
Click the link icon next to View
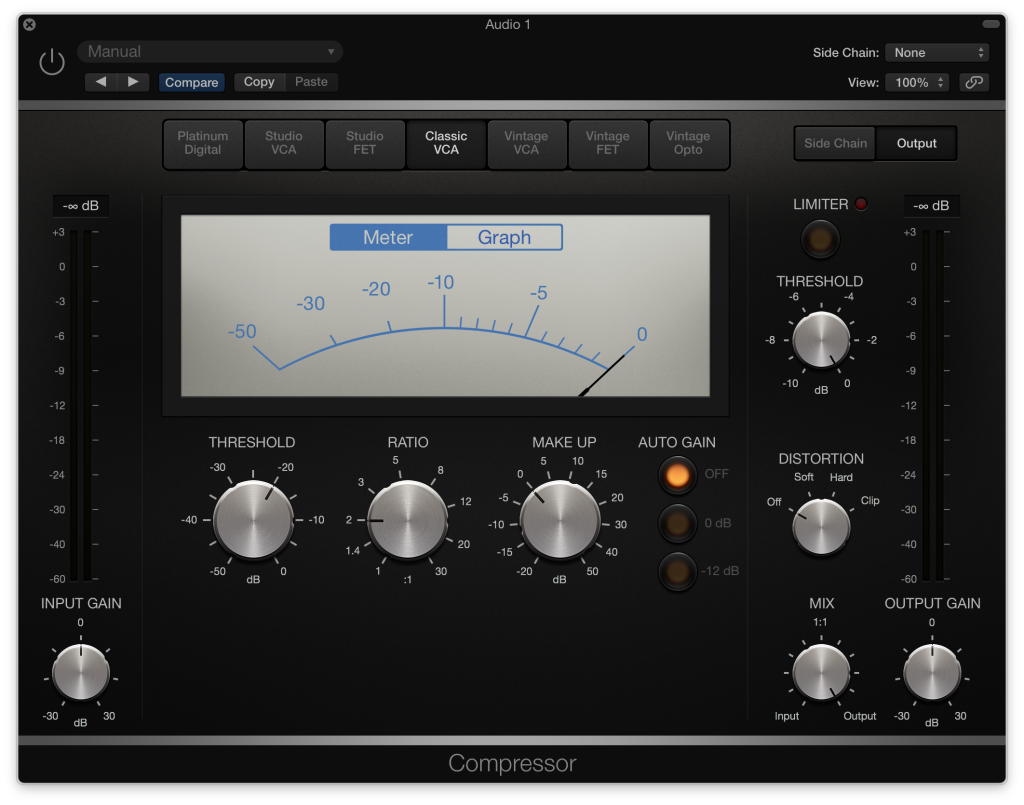pyautogui.click(x=973, y=82)
